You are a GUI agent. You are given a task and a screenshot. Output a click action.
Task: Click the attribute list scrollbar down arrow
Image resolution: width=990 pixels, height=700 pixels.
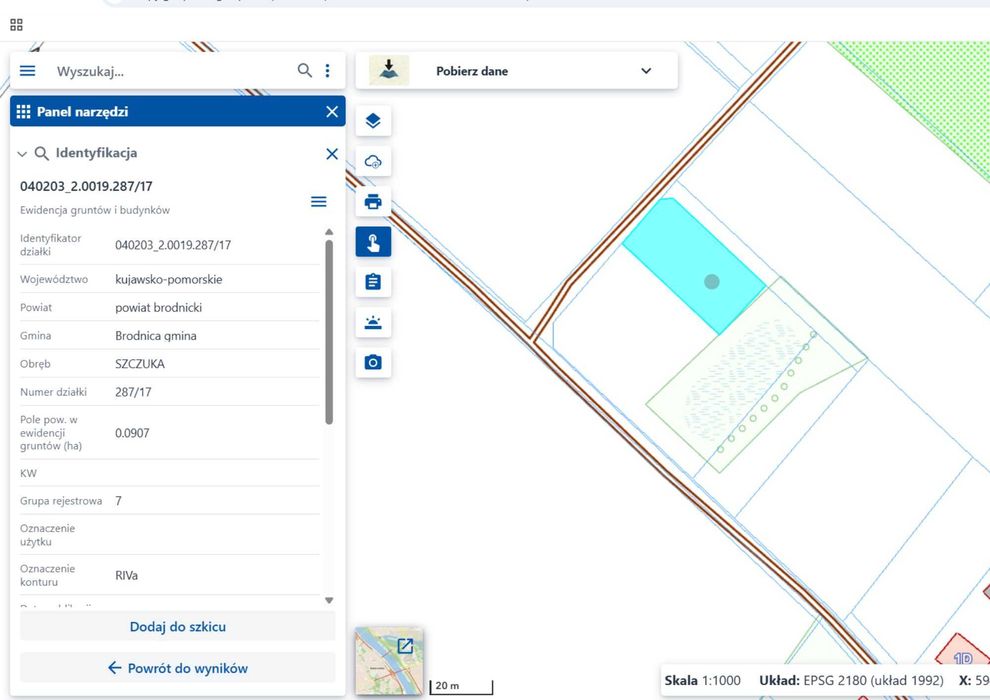[329, 600]
